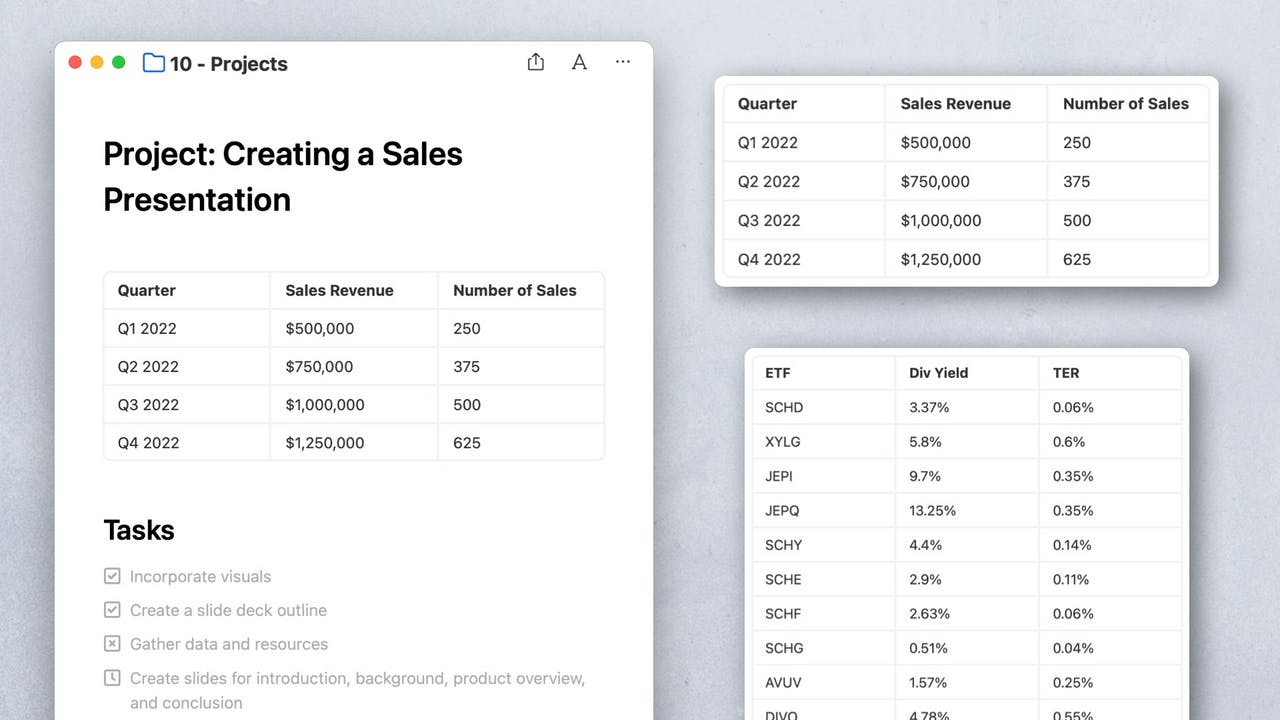
Task: Click the $1,250,000 cell in the note table
Action: [x=325, y=443]
